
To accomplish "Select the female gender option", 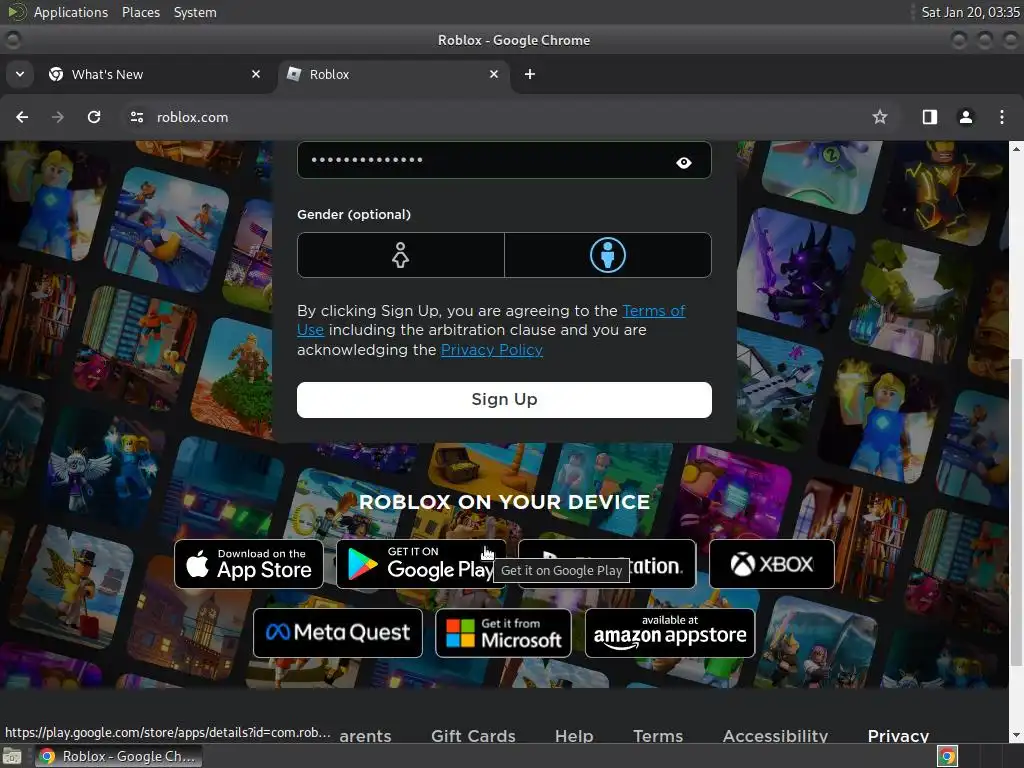I will click(400, 255).
